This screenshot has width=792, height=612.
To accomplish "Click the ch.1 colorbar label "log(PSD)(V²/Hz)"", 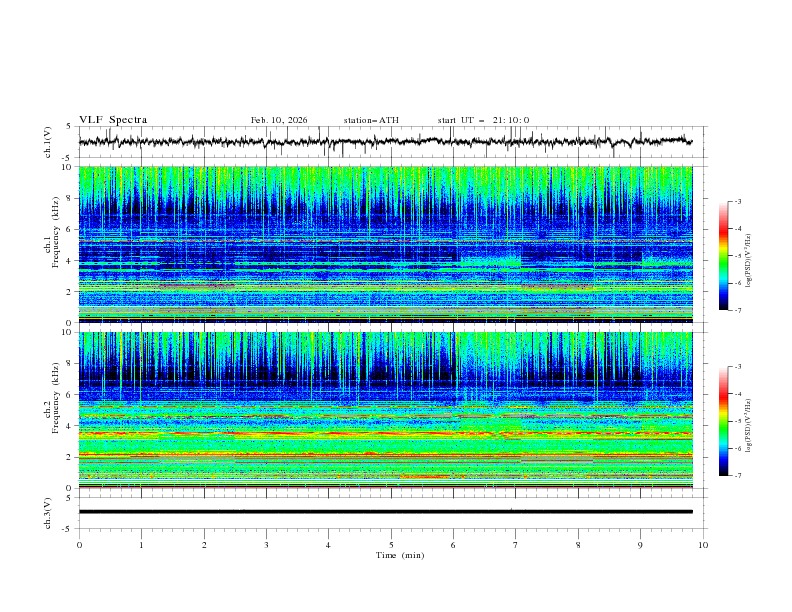I will click(749, 261).
